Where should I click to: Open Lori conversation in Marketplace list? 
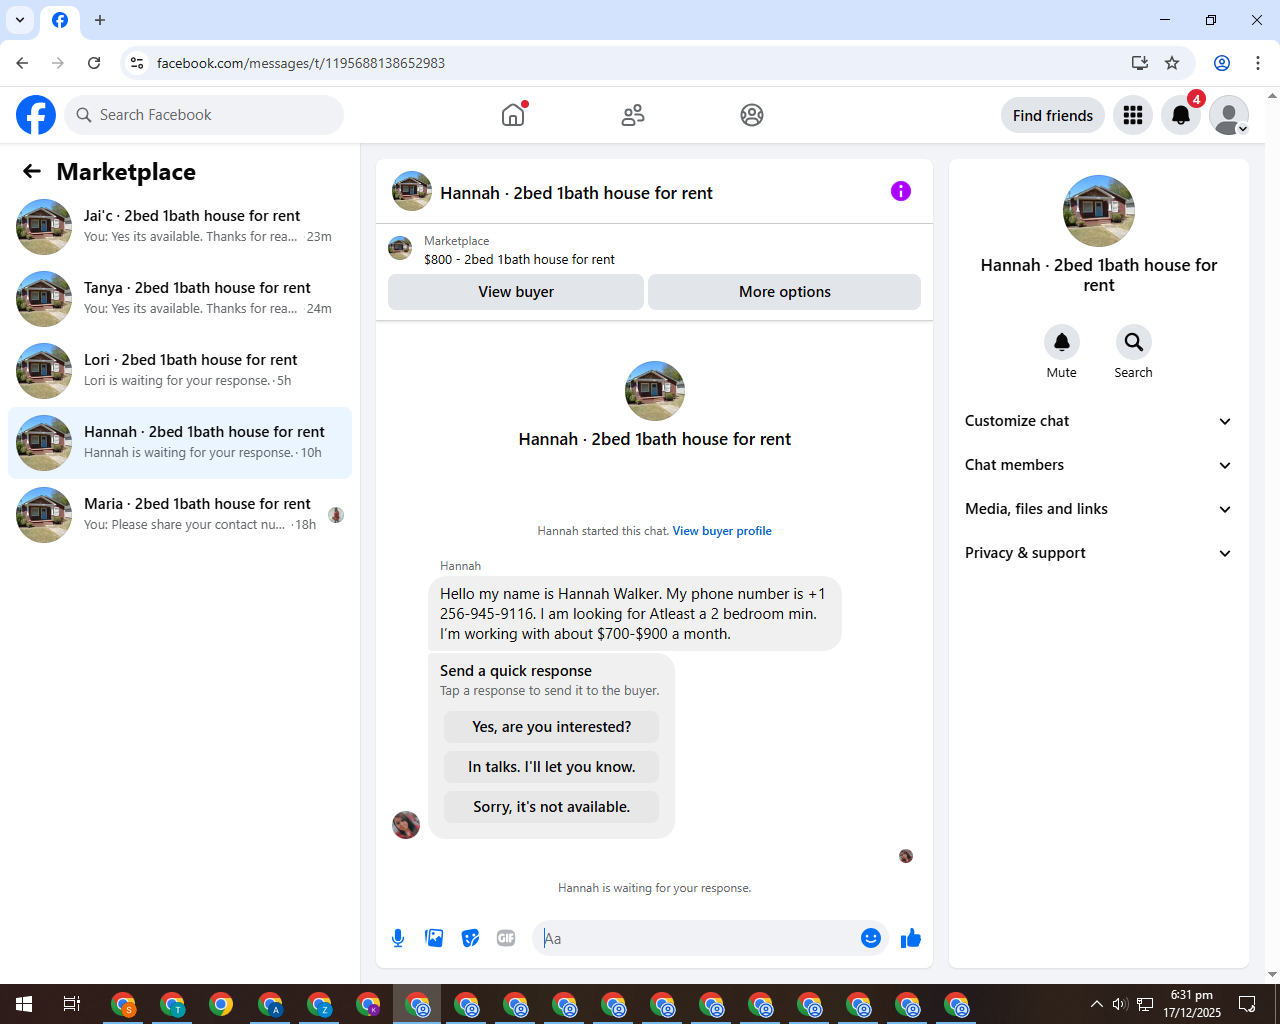pos(180,371)
